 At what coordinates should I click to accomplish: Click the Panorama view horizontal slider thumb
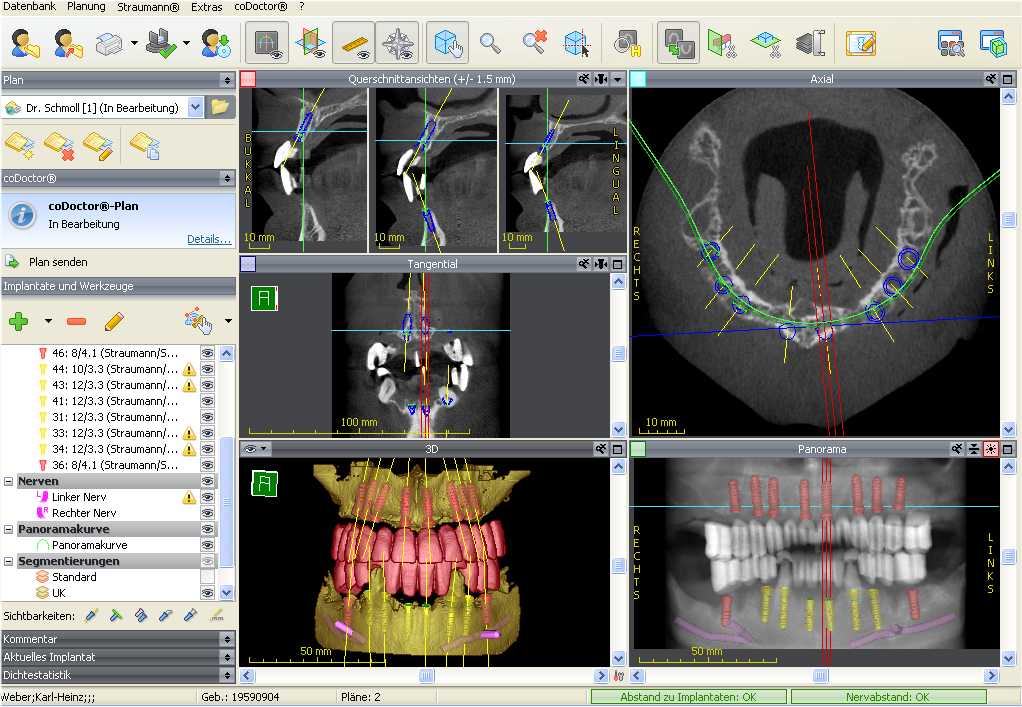pyautogui.click(x=821, y=676)
